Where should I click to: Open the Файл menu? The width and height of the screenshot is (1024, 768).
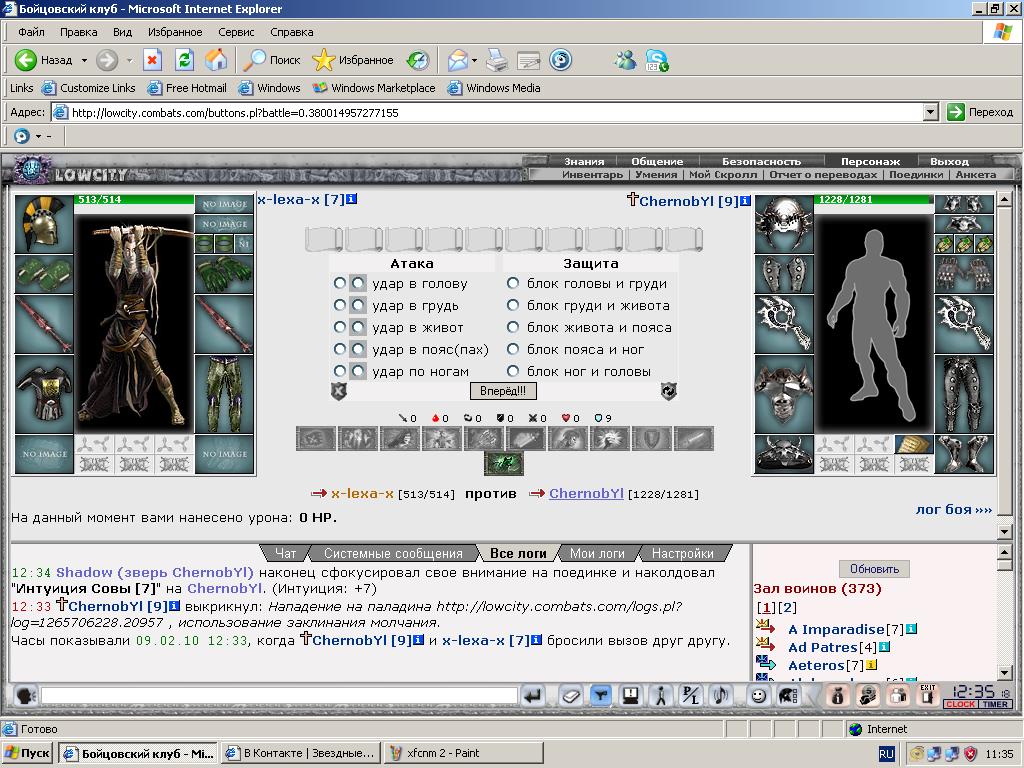pyautogui.click(x=31, y=32)
